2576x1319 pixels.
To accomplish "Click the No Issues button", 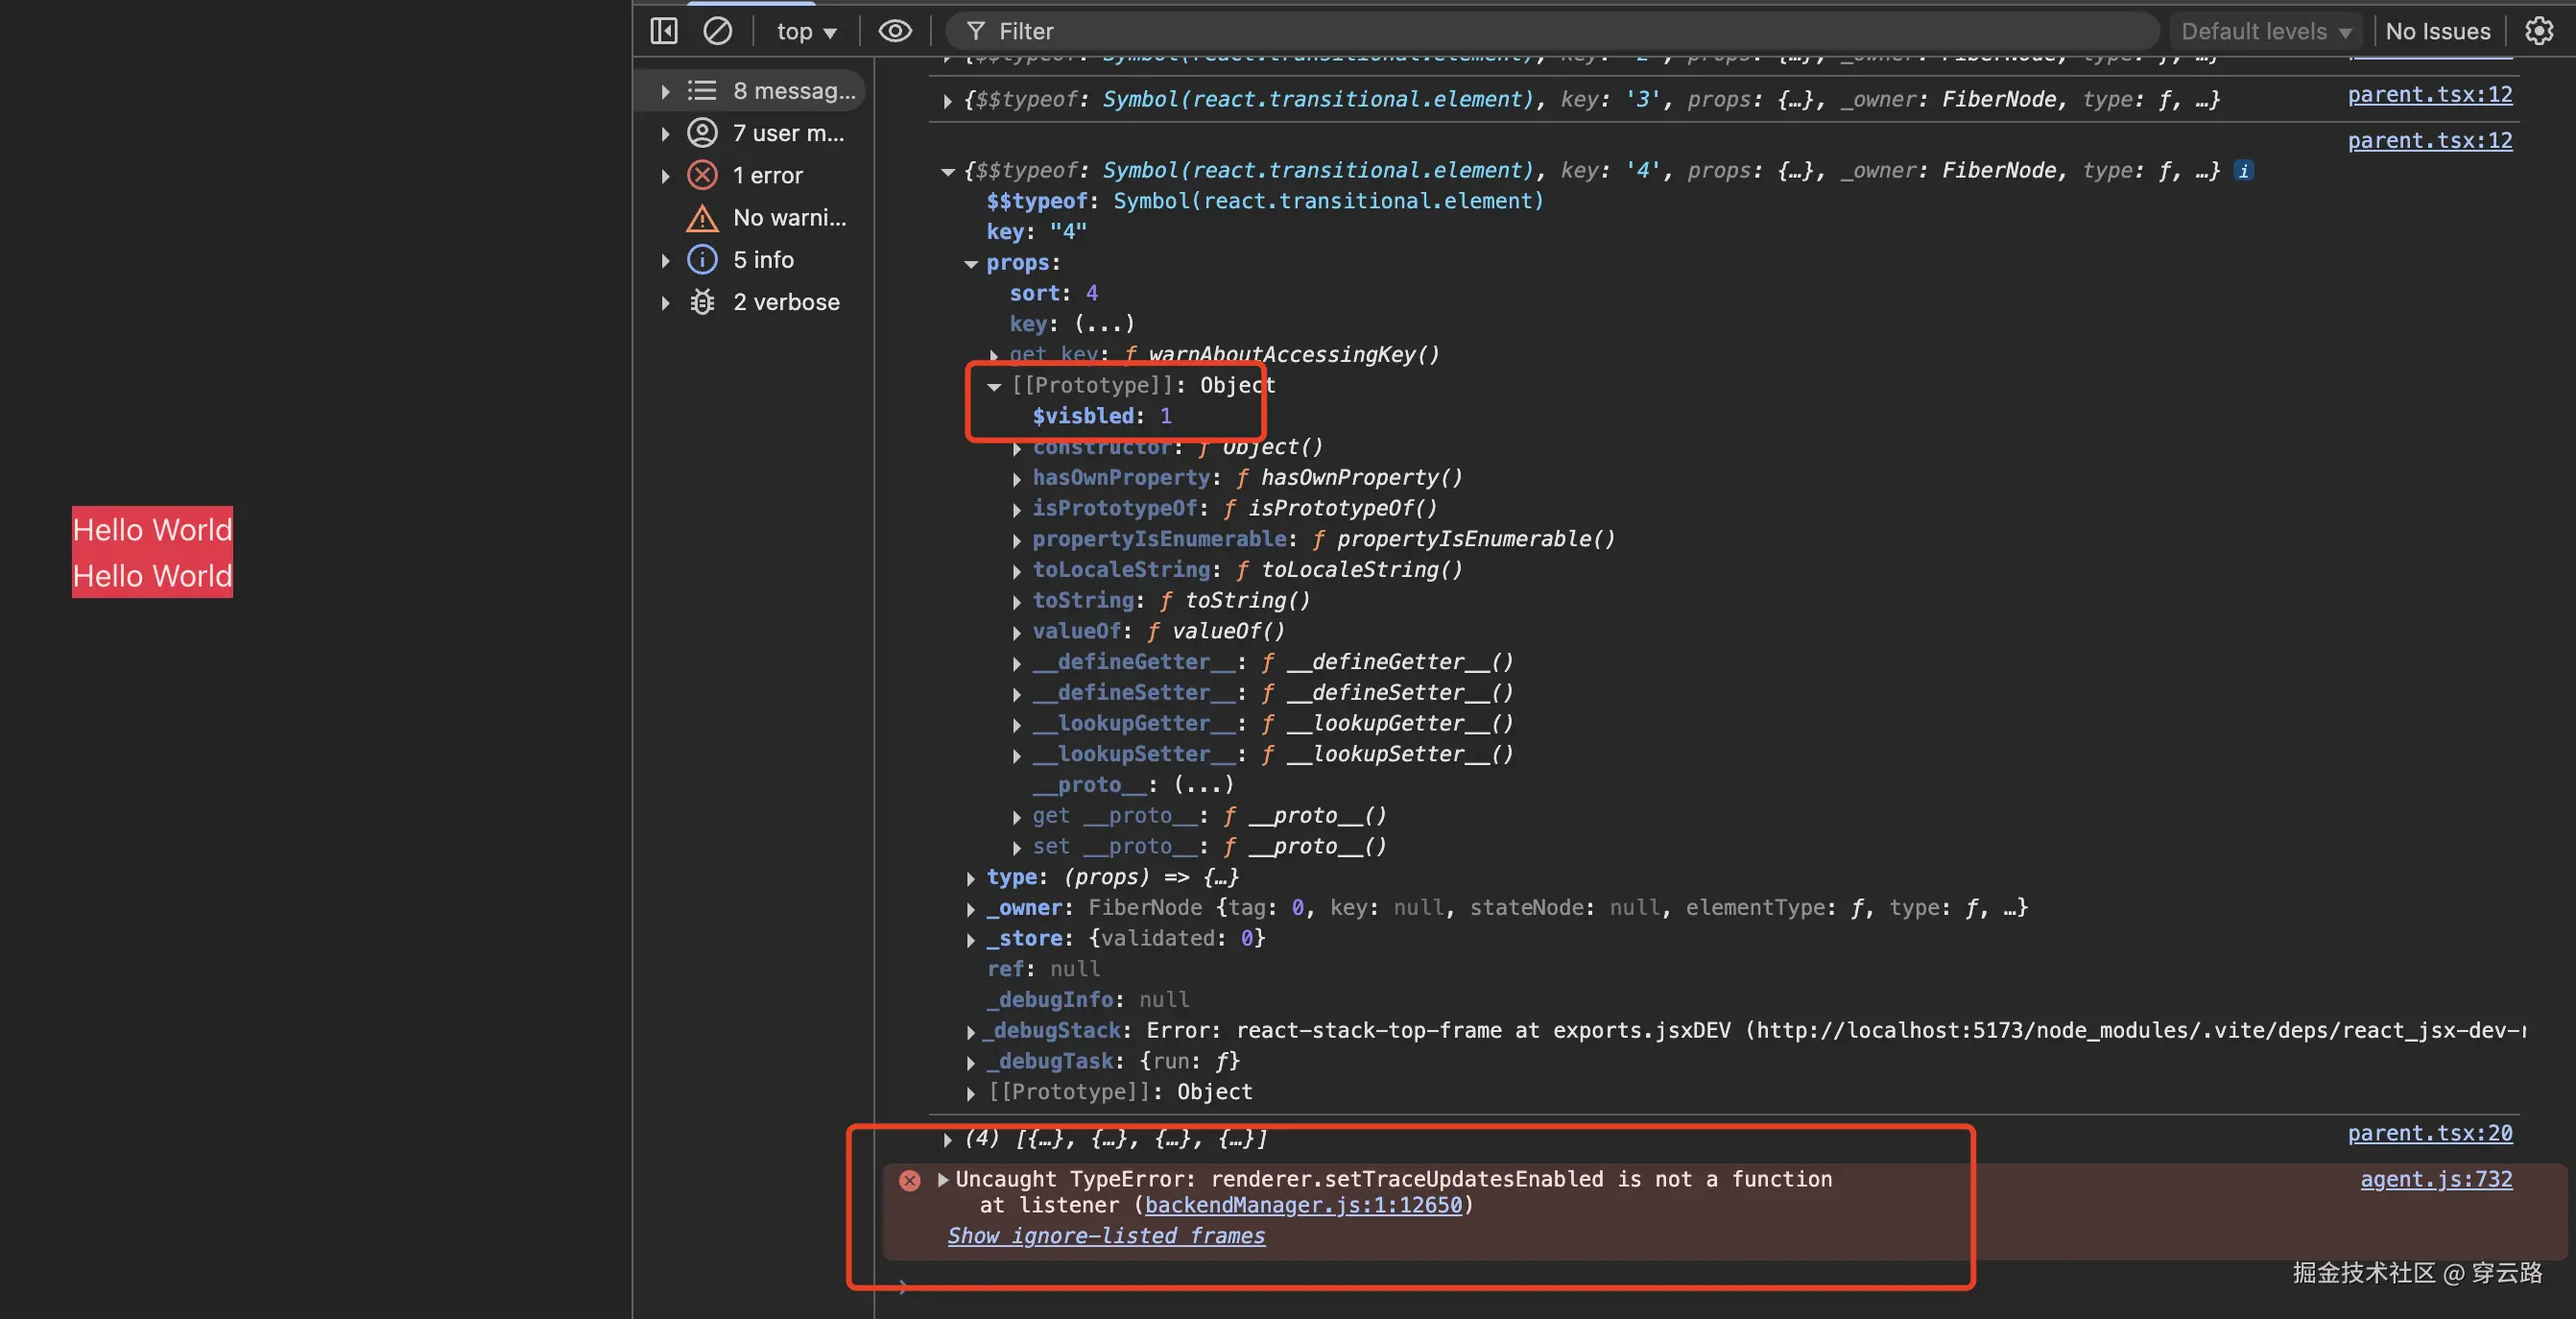I will coord(2437,32).
